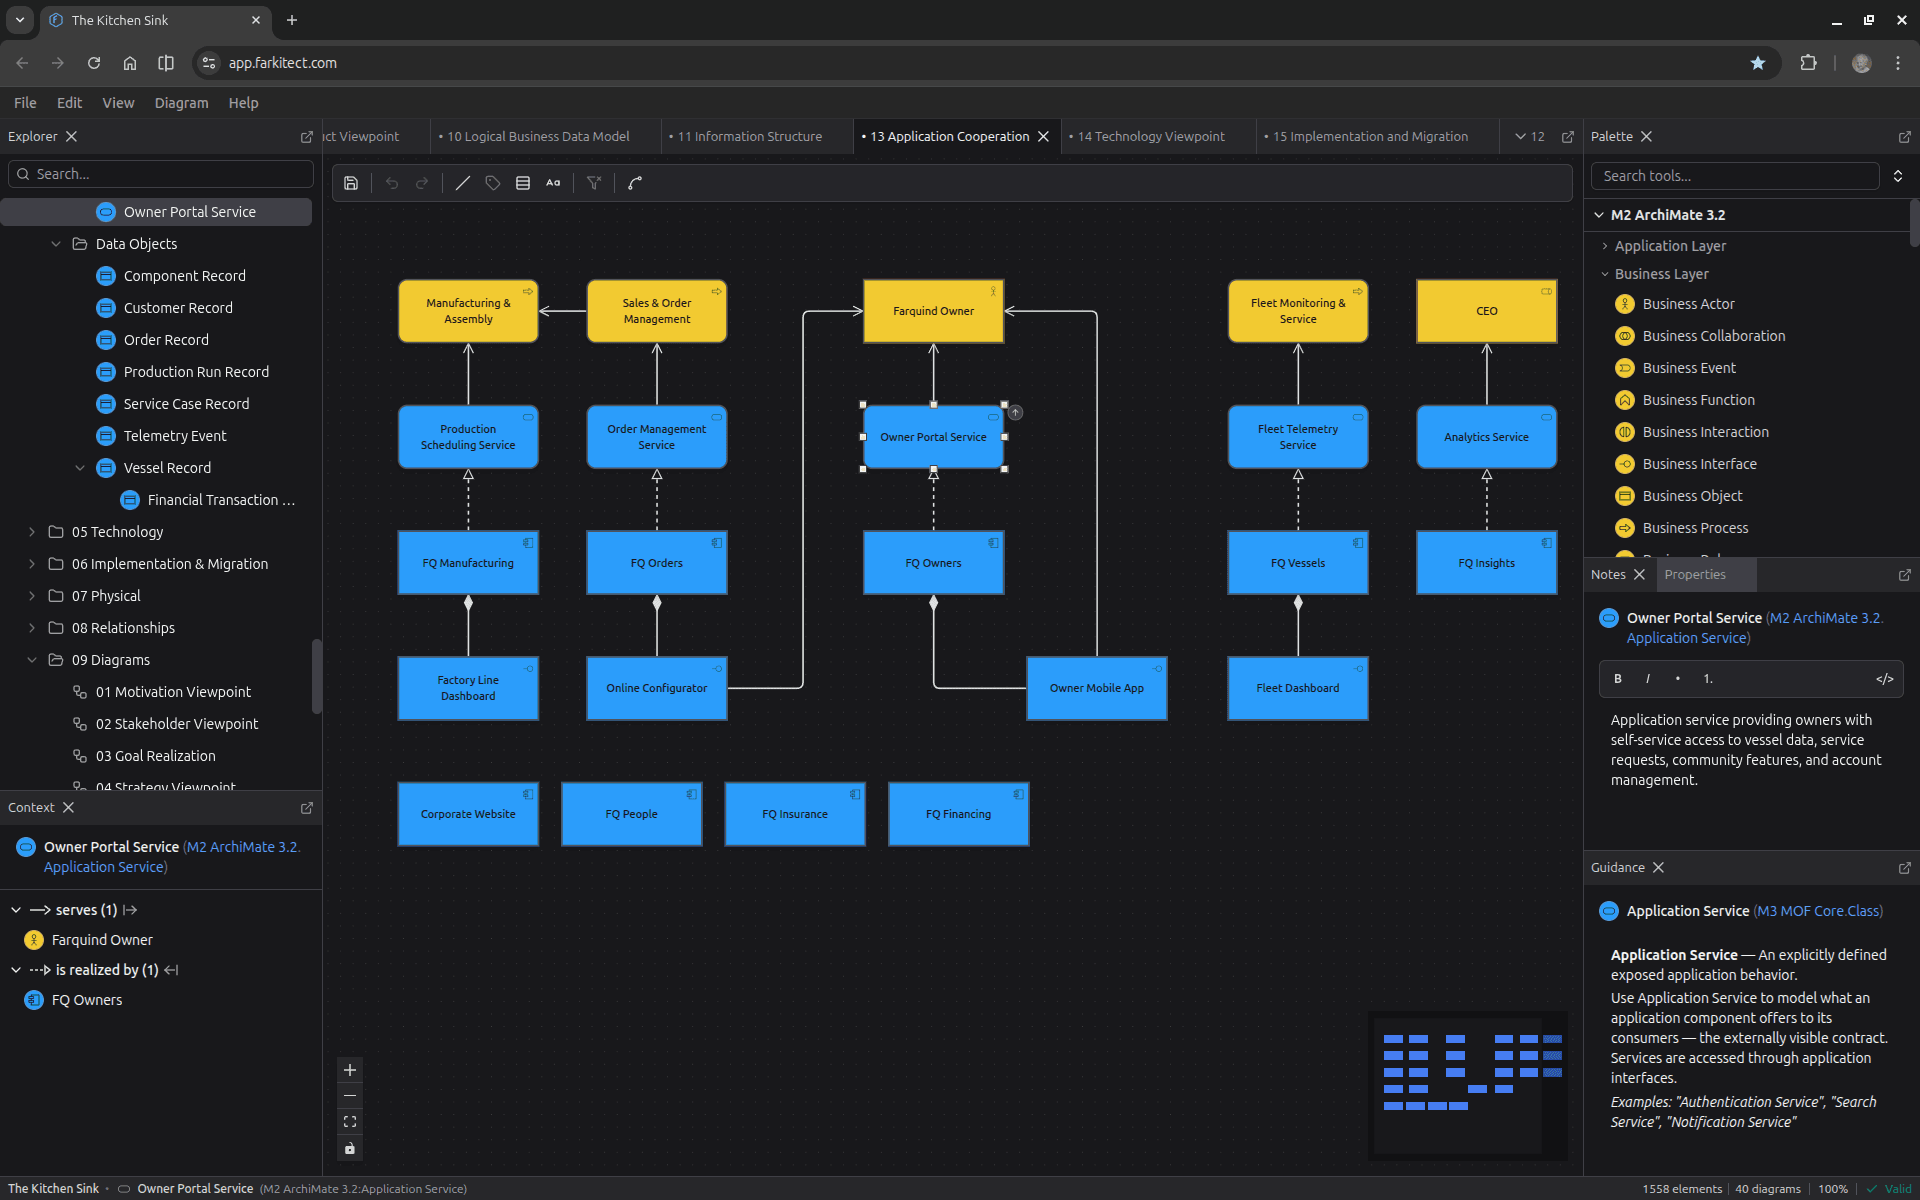Toggle bold formatting in Notes editor
The height and width of the screenshot is (1200, 1920).
coord(1618,679)
